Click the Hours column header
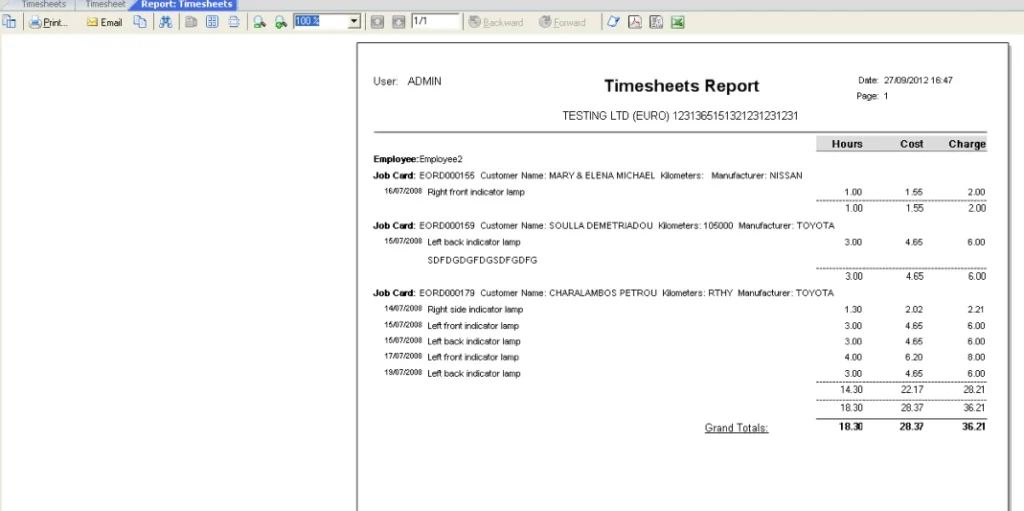1024x511 pixels. coord(847,144)
